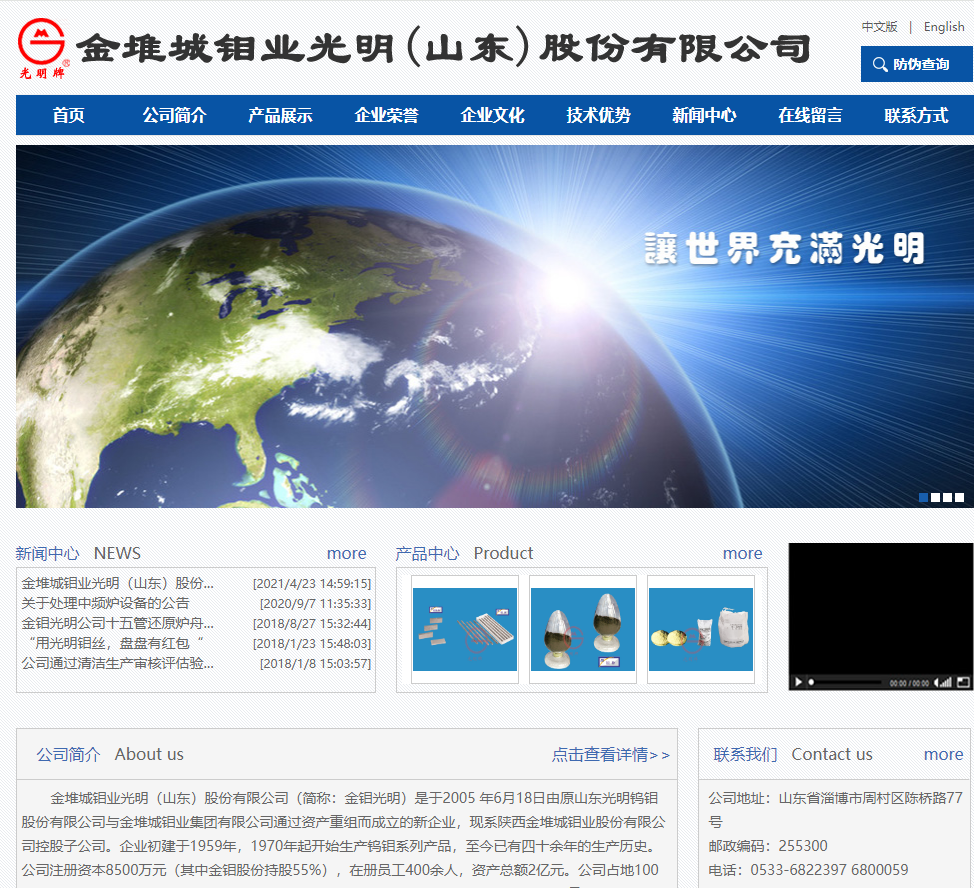This screenshot has height=888, width=974.
Task: Go to 新闻中心 in navigation bar
Action: coord(704,115)
